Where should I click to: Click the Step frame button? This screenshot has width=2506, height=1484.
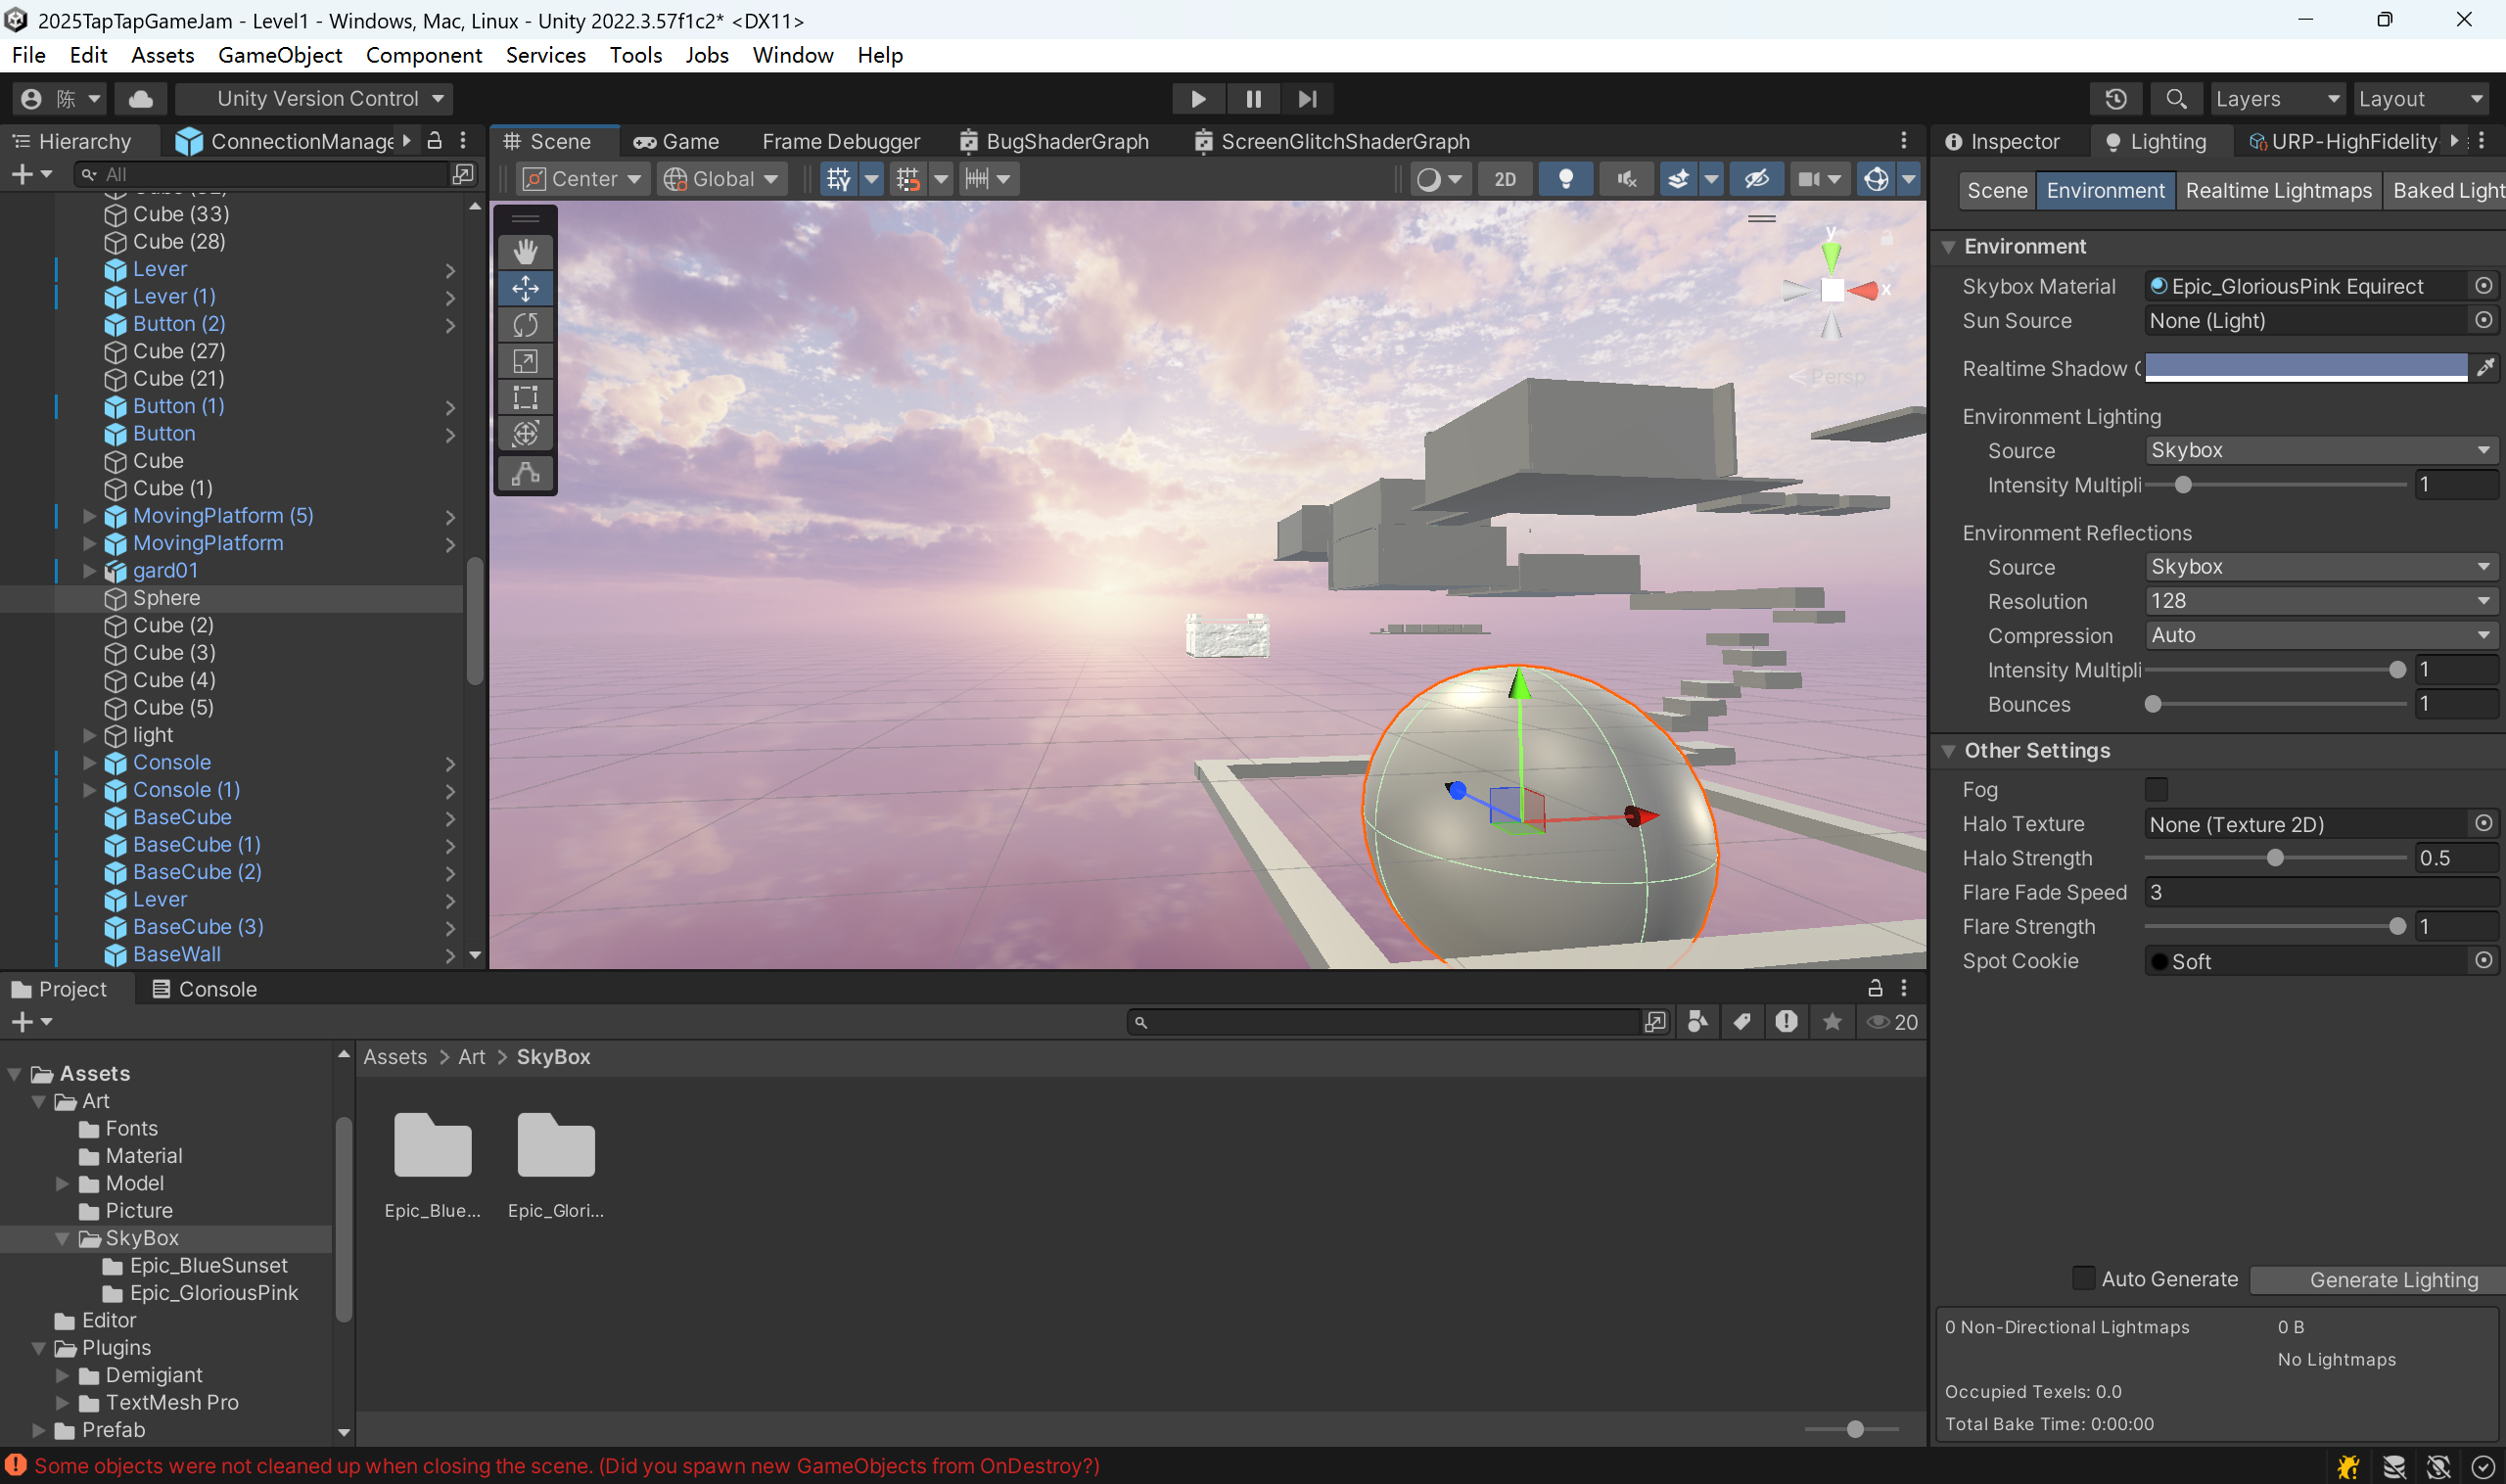(1307, 98)
